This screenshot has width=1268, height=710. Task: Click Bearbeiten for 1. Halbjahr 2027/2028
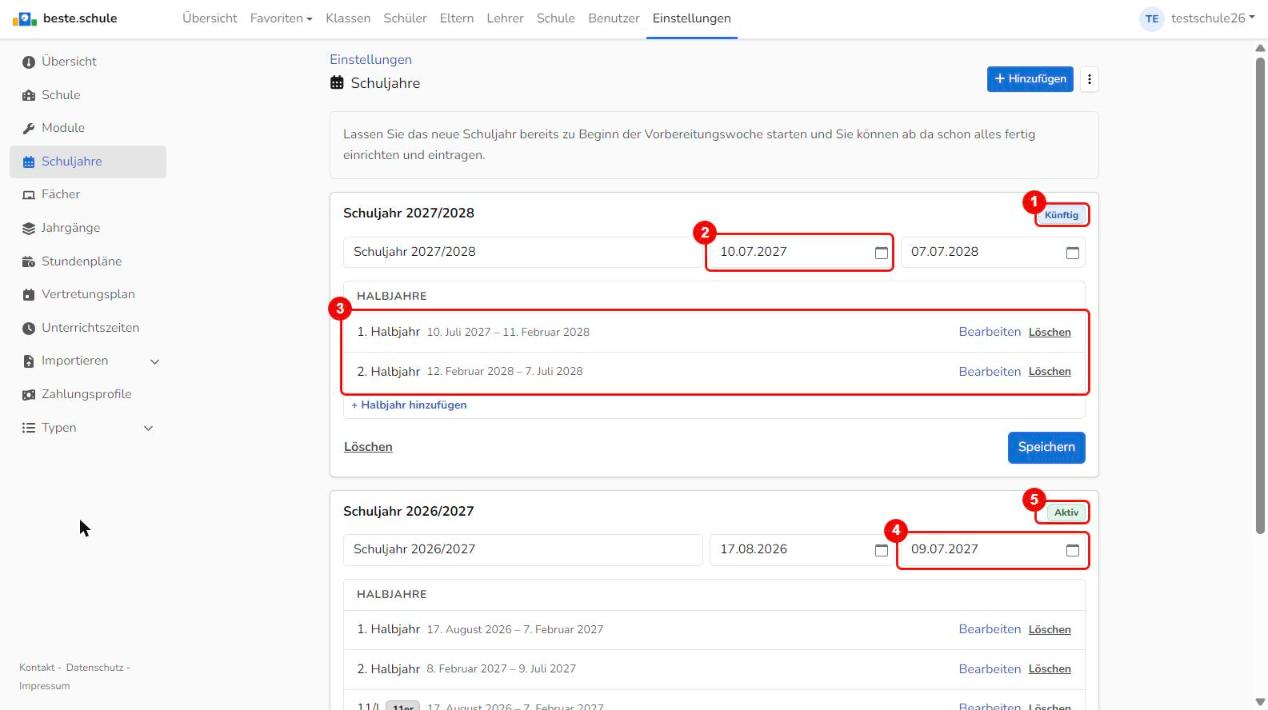pos(990,332)
